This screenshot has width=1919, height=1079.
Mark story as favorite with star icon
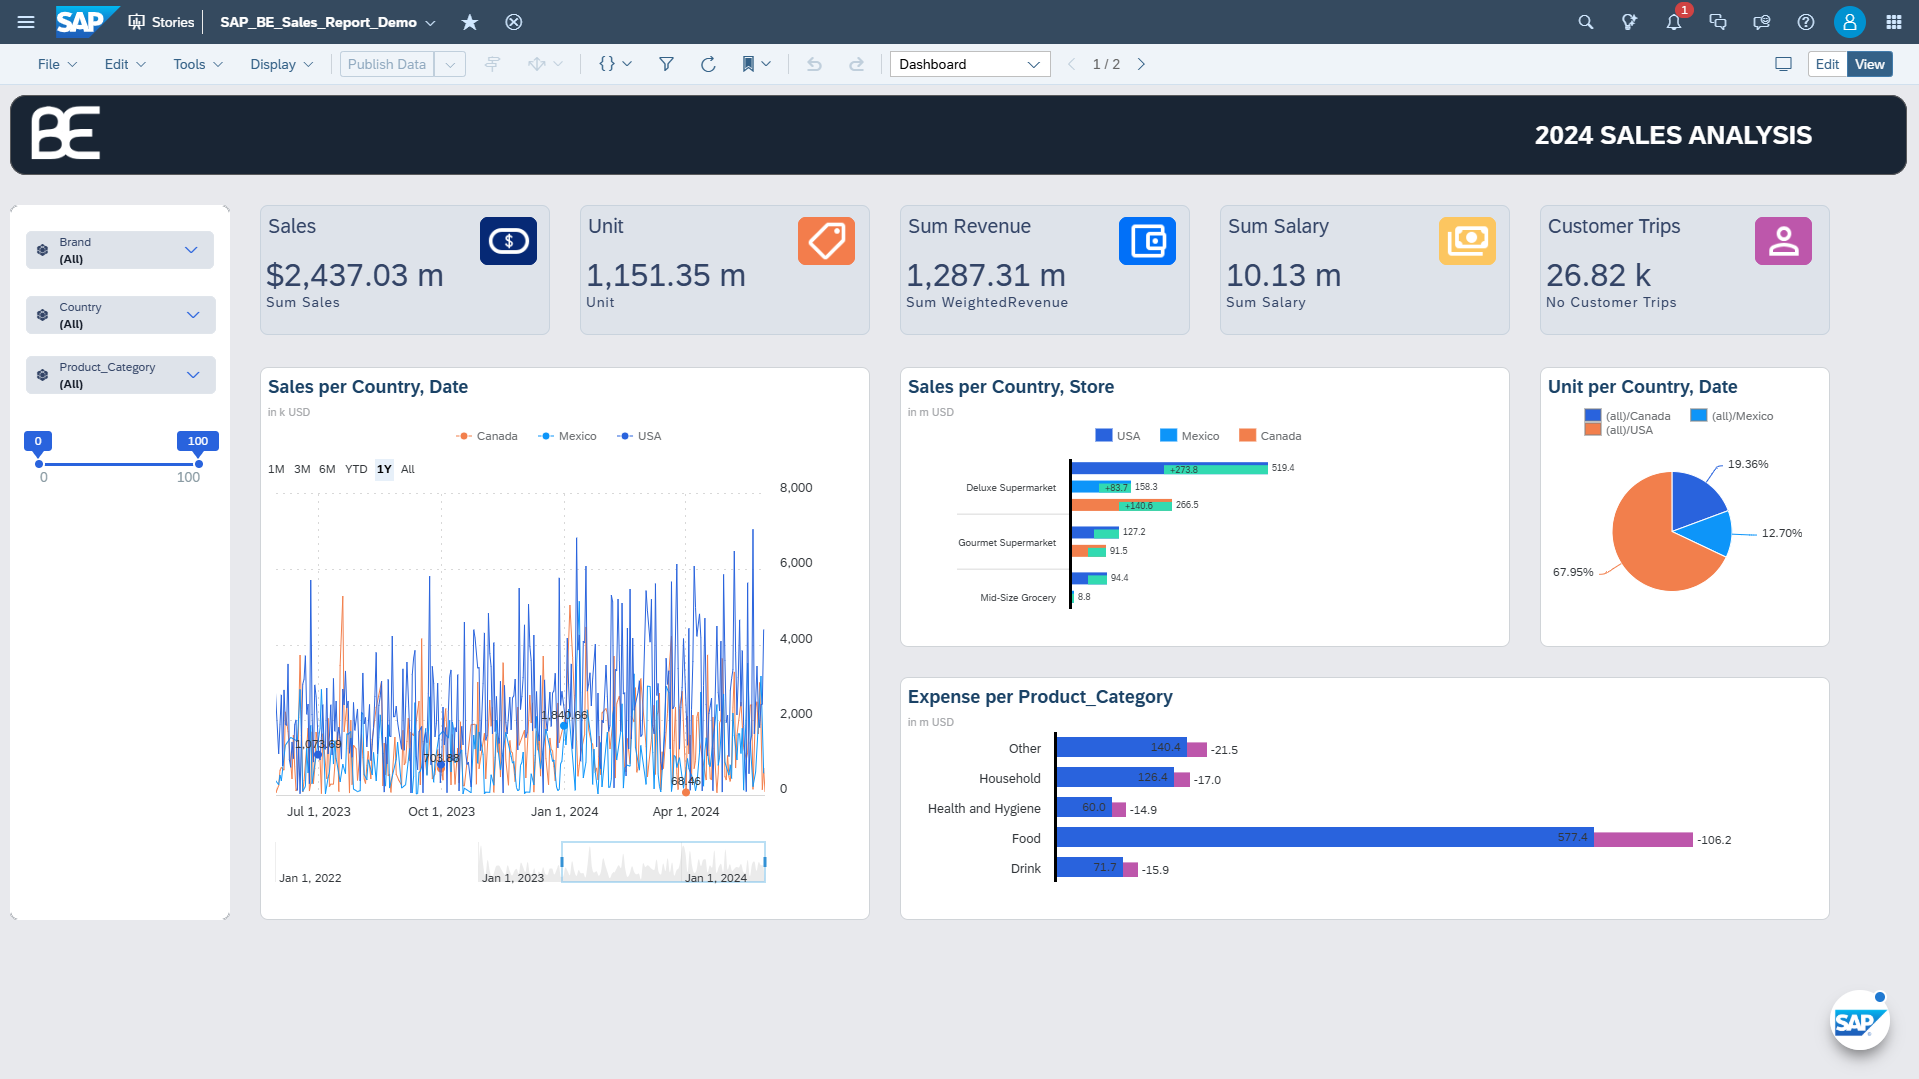(x=470, y=22)
